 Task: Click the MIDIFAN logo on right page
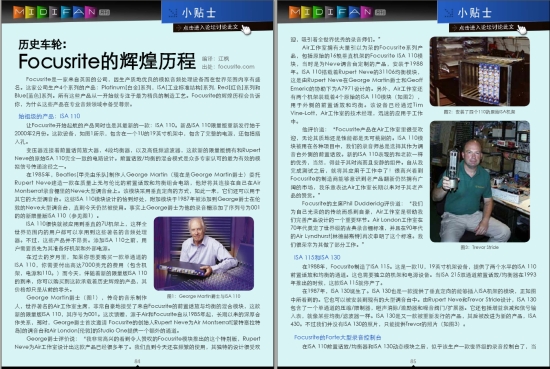pyautogui.click(x=331, y=12)
